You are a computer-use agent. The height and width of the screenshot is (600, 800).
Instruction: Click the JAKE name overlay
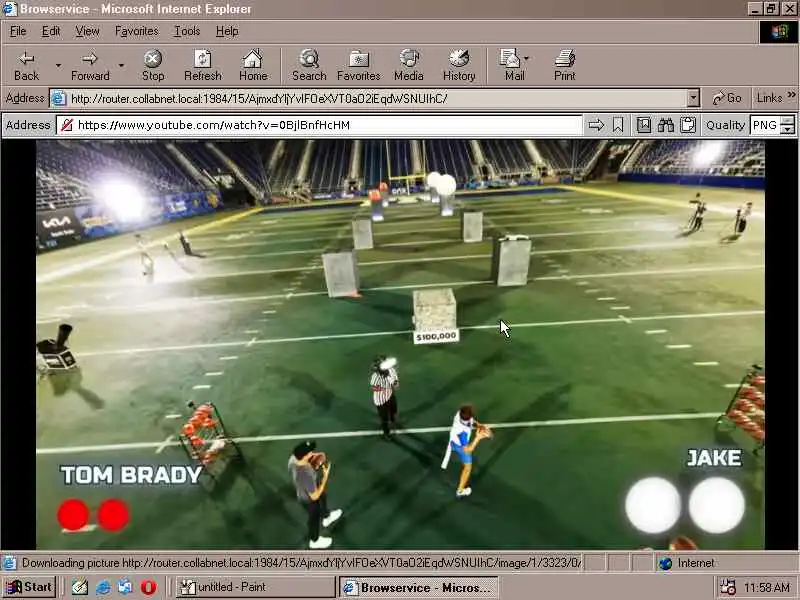[714, 458]
